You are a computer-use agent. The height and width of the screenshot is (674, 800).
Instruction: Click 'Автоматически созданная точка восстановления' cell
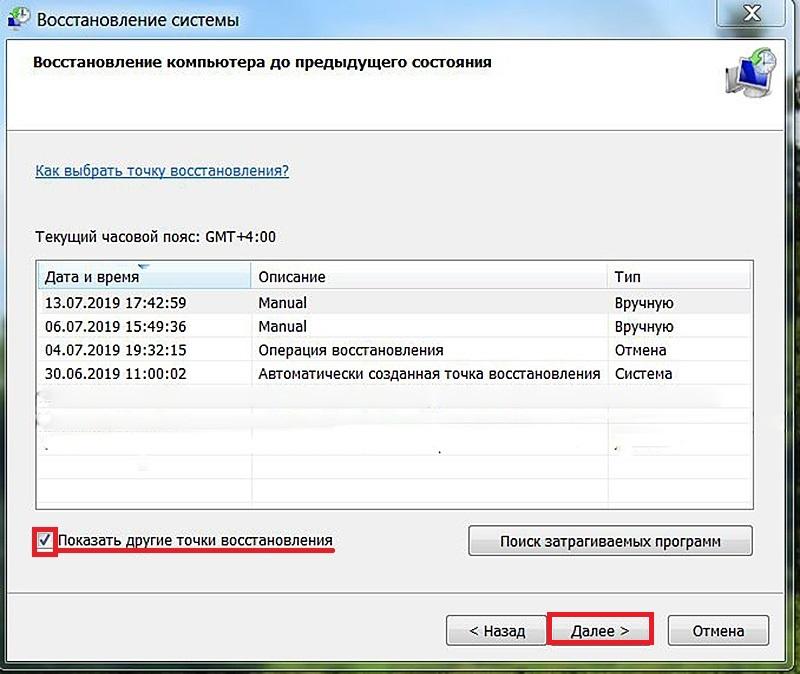pos(429,373)
